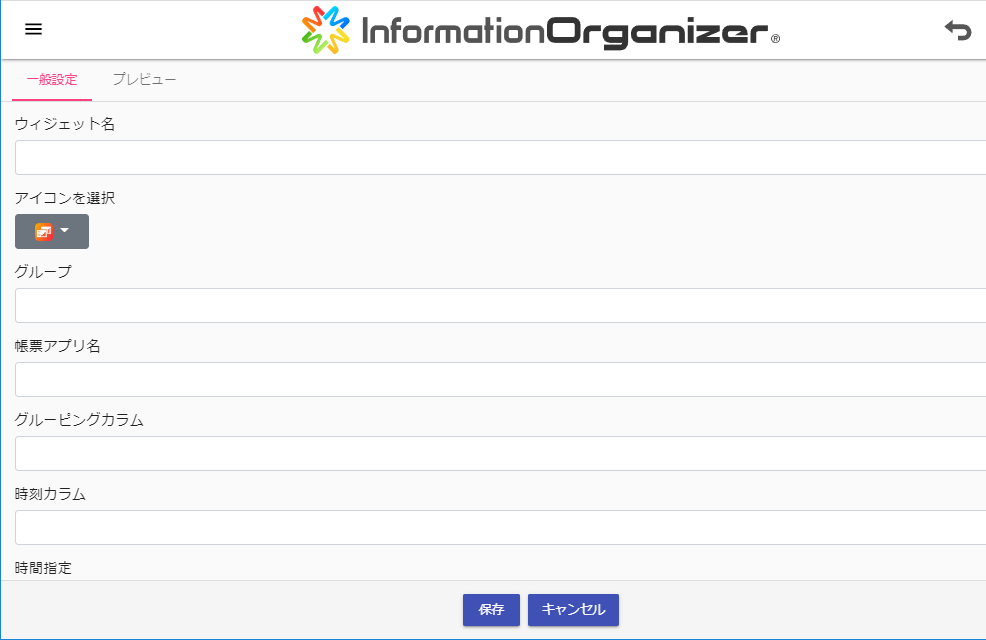The height and width of the screenshot is (640, 986).
Task: Click the orange widget icon preview
Action: pyautogui.click(x=44, y=232)
